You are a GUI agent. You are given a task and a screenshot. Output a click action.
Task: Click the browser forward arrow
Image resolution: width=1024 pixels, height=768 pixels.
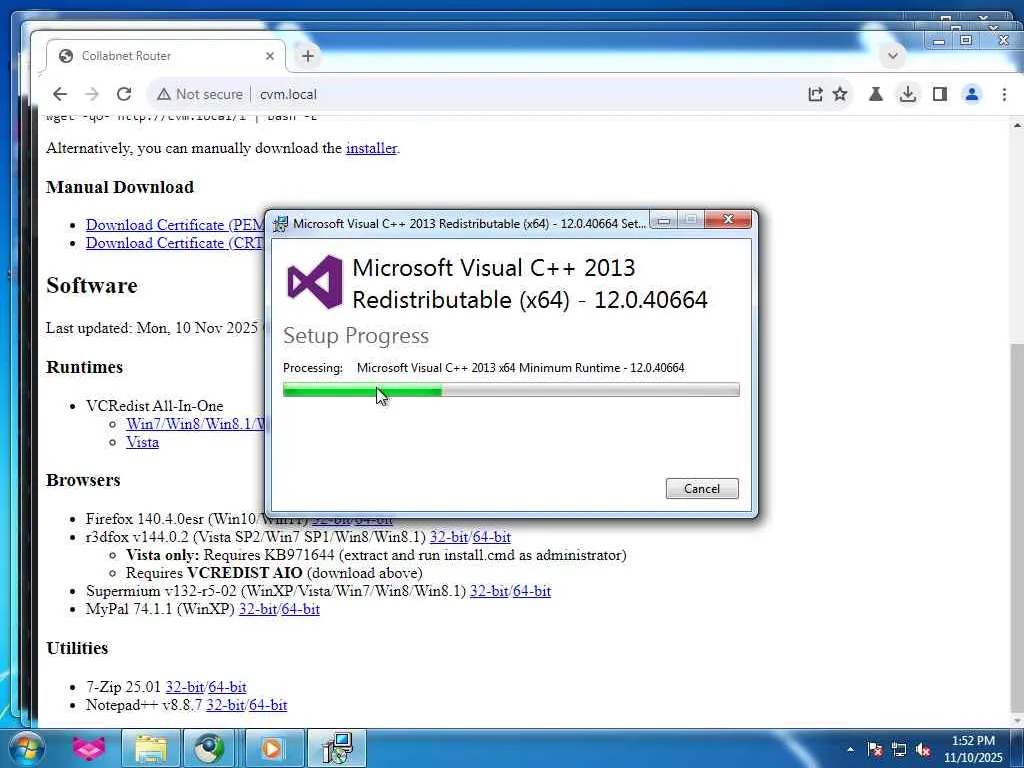coord(91,94)
